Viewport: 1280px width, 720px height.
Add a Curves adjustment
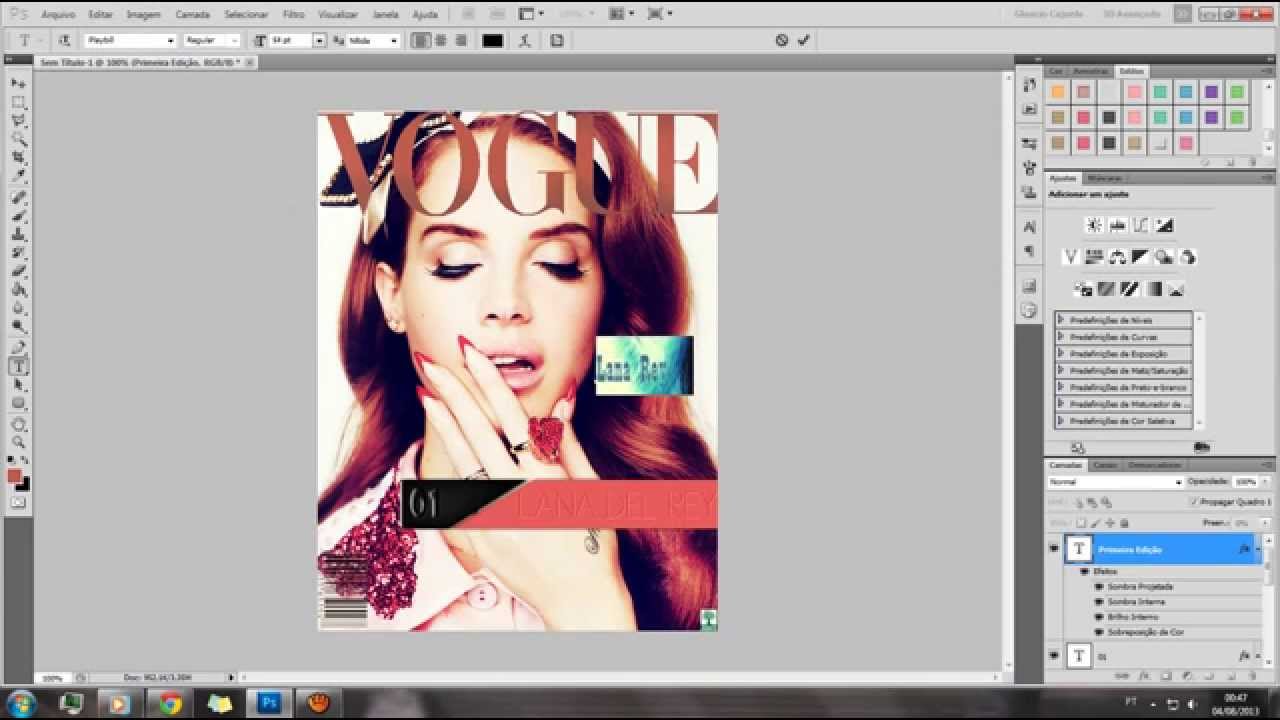pyautogui.click(x=1141, y=226)
